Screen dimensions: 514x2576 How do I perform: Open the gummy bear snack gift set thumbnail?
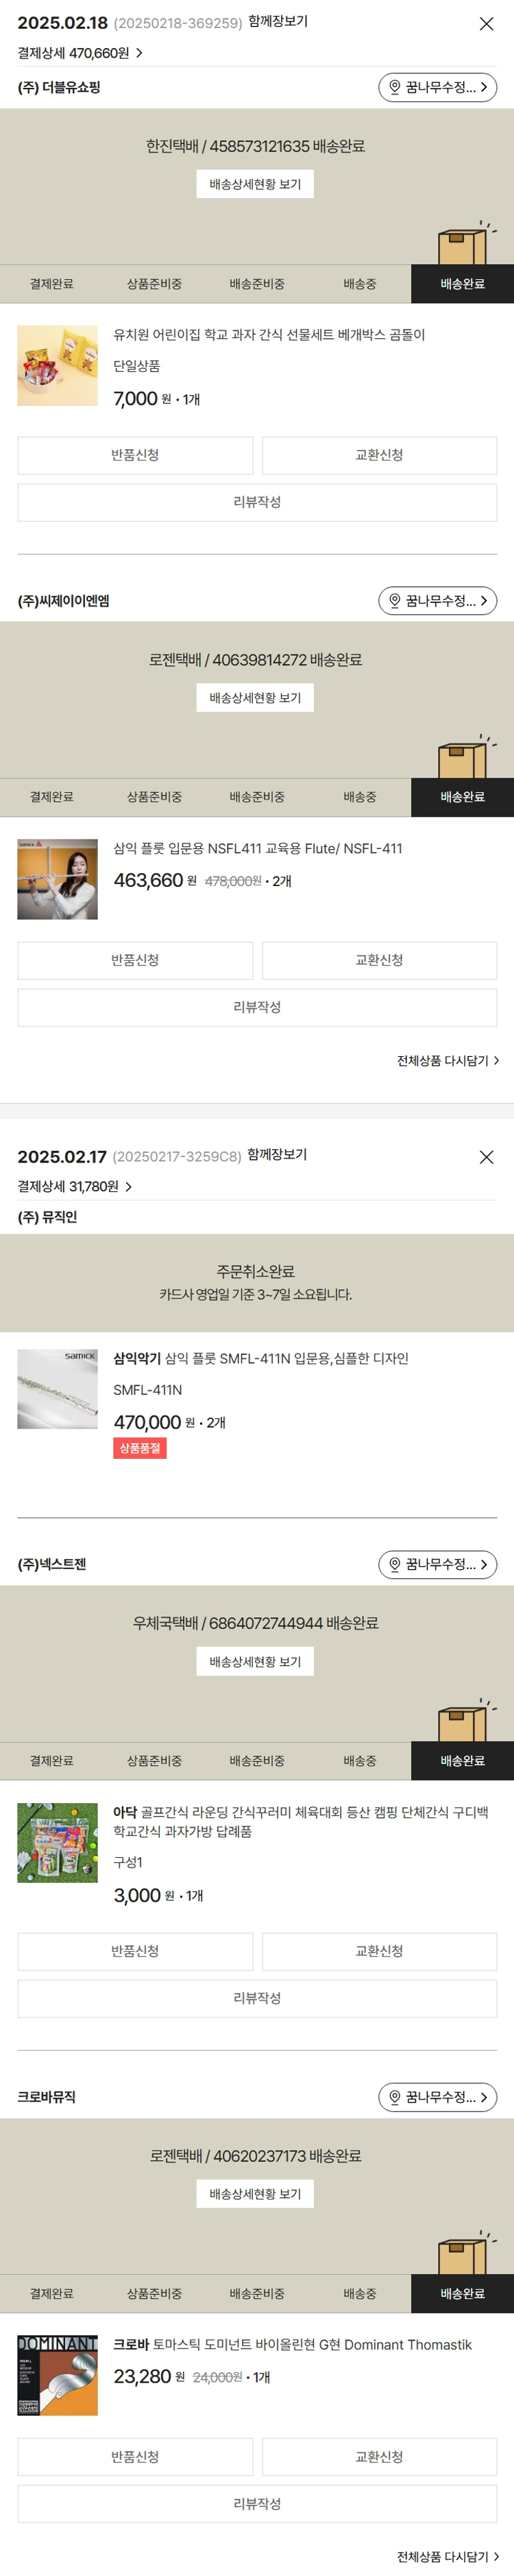(x=58, y=365)
